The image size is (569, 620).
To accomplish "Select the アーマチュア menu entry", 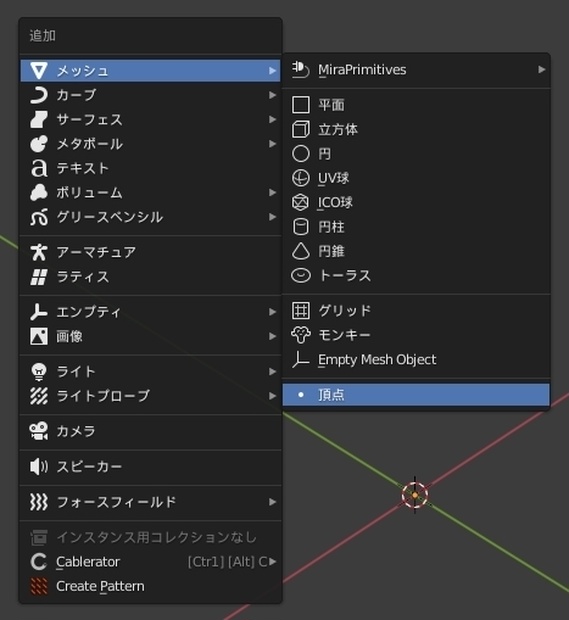I will pyautogui.click(x=150, y=252).
